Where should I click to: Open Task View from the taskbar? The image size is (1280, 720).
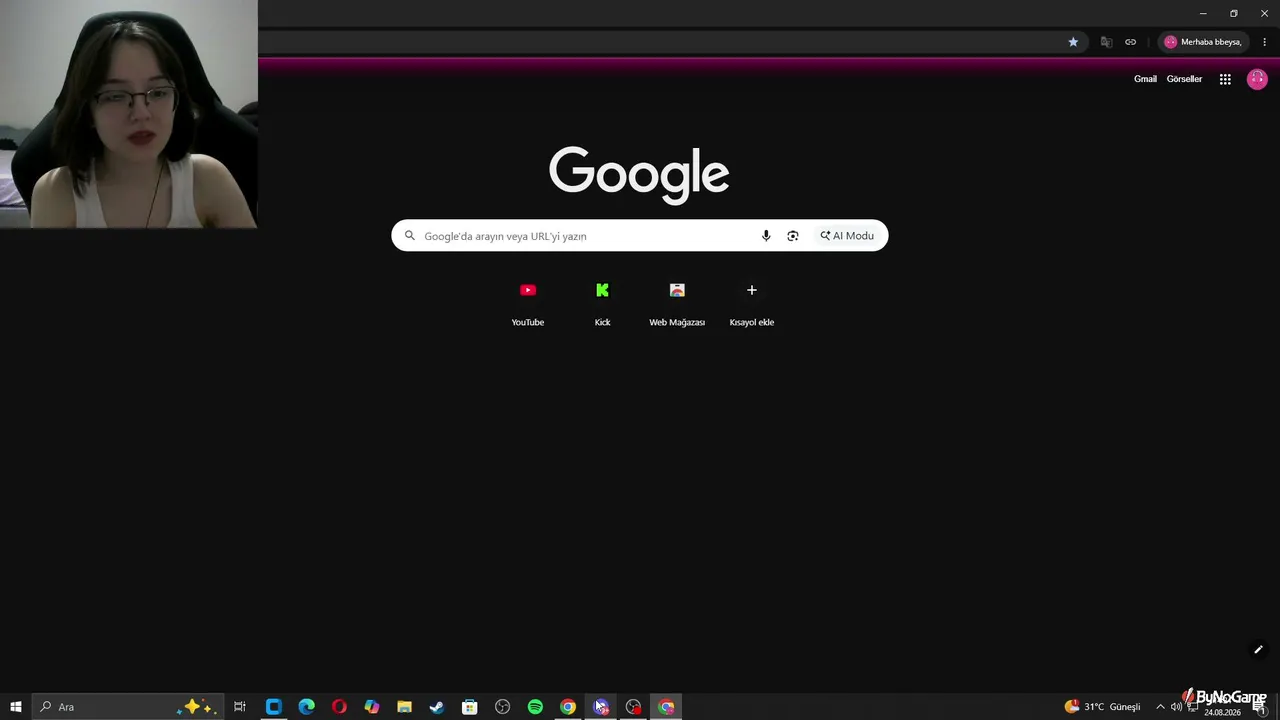coord(240,707)
